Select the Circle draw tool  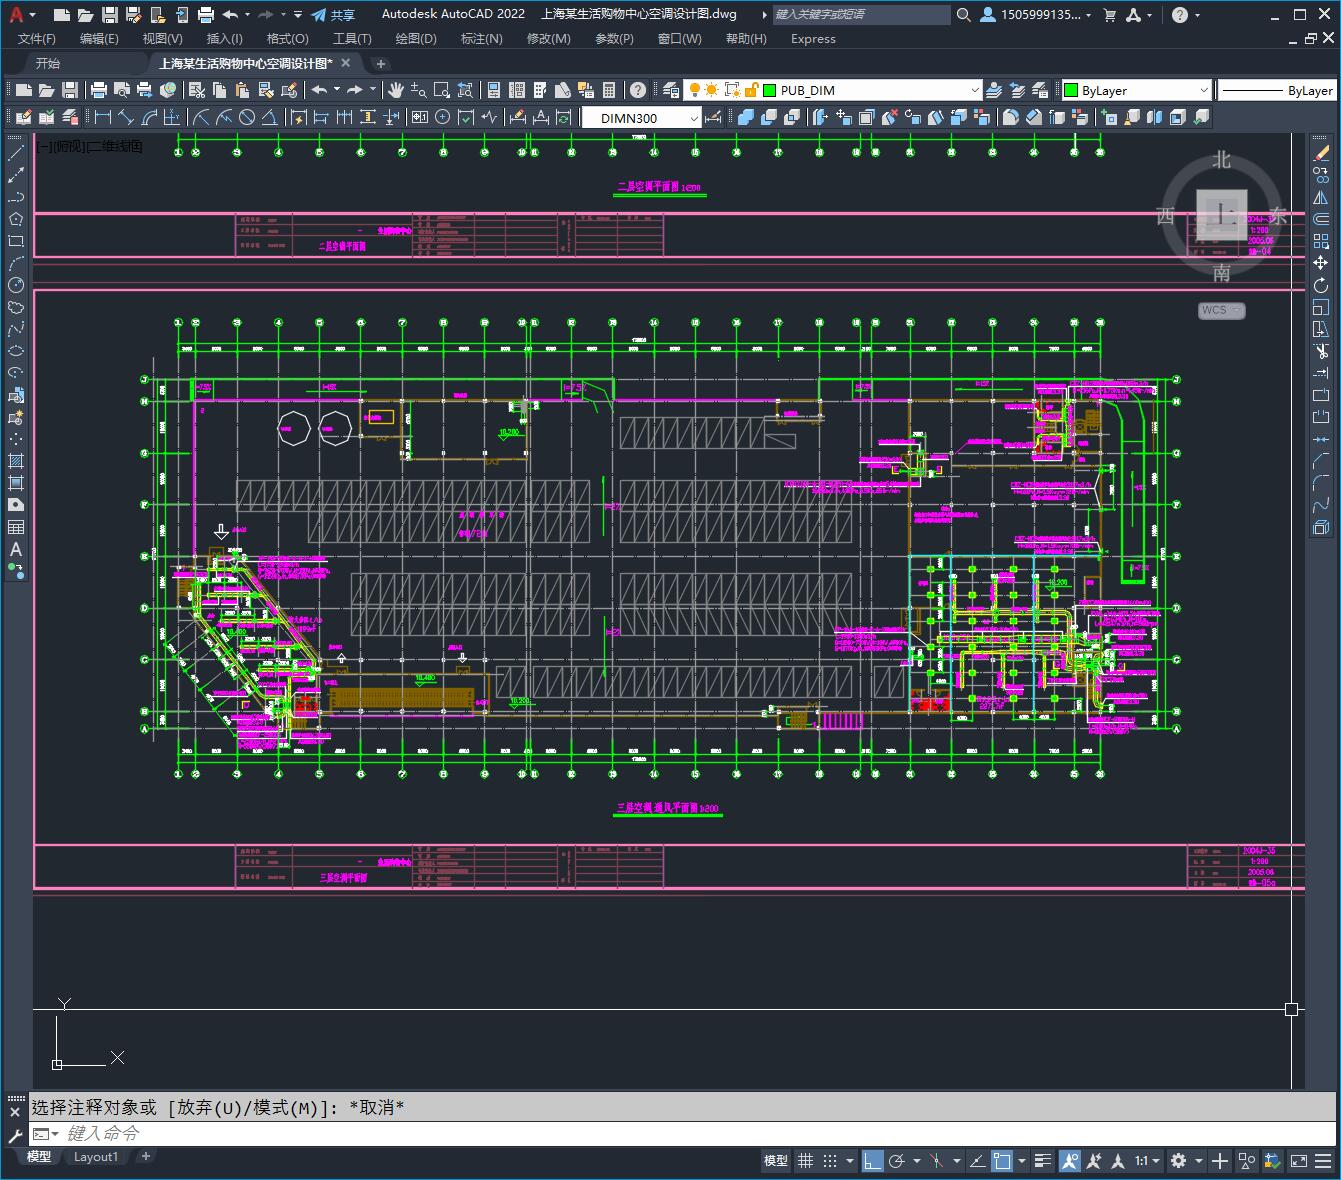tap(16, 285)
